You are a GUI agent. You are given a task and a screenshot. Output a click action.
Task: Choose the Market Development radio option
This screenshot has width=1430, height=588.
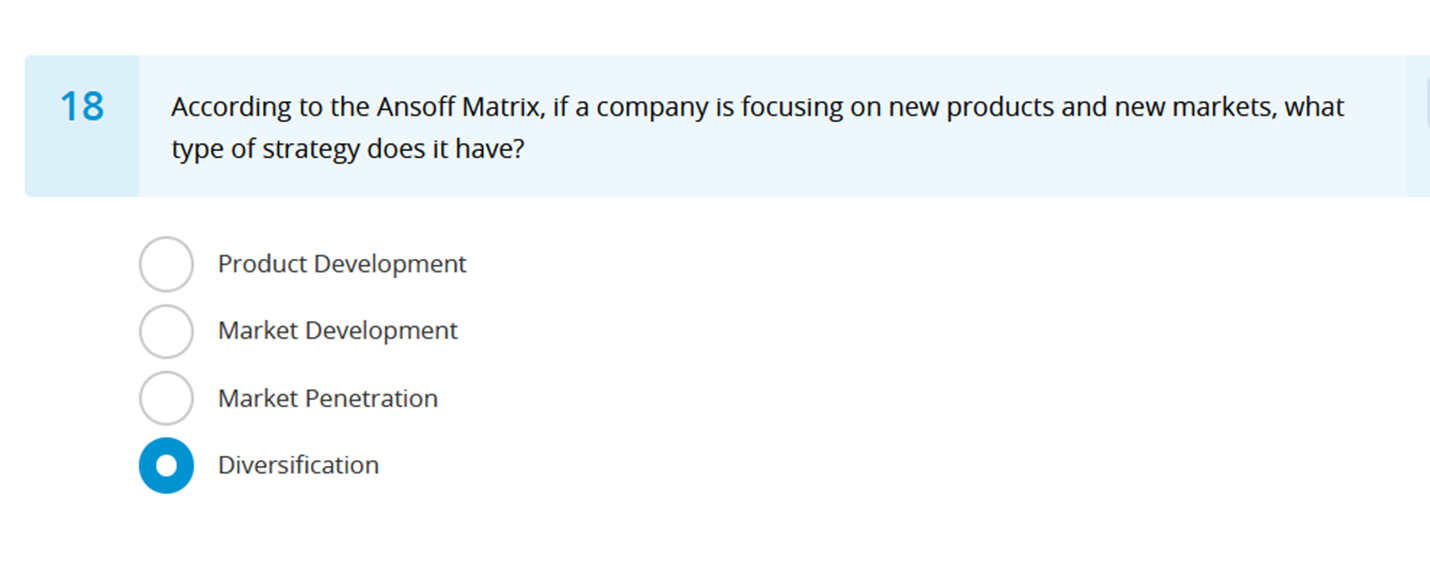coord(166,331)
